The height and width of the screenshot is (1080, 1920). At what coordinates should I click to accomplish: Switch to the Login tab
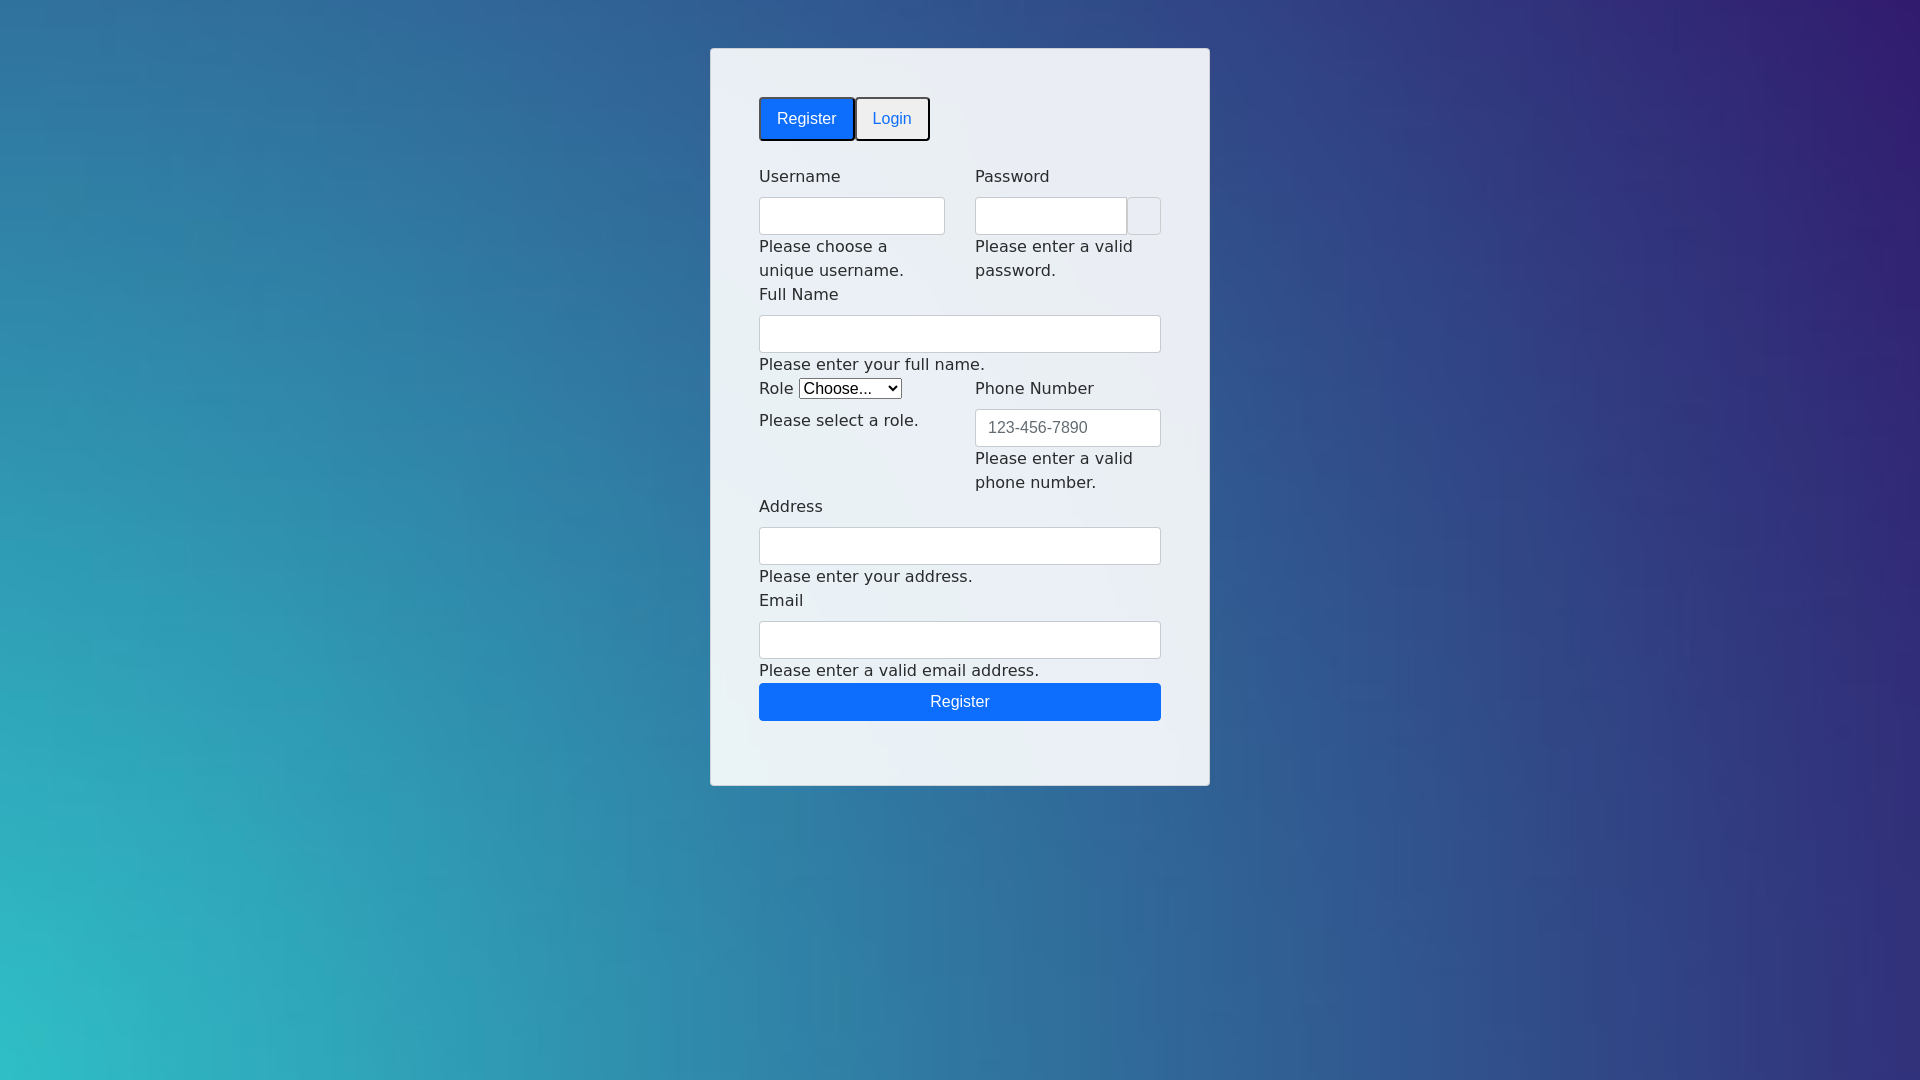point(892,119)
